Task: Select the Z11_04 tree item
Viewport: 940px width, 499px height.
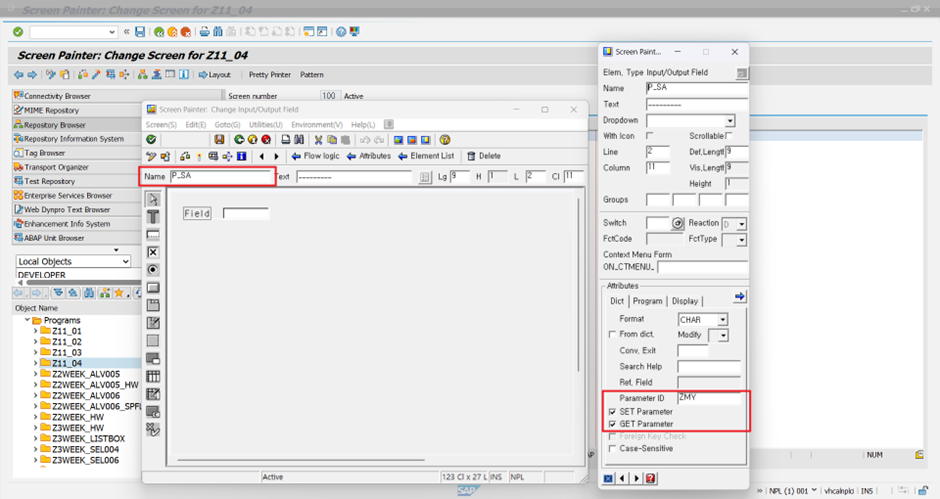Action: (67, 363)
